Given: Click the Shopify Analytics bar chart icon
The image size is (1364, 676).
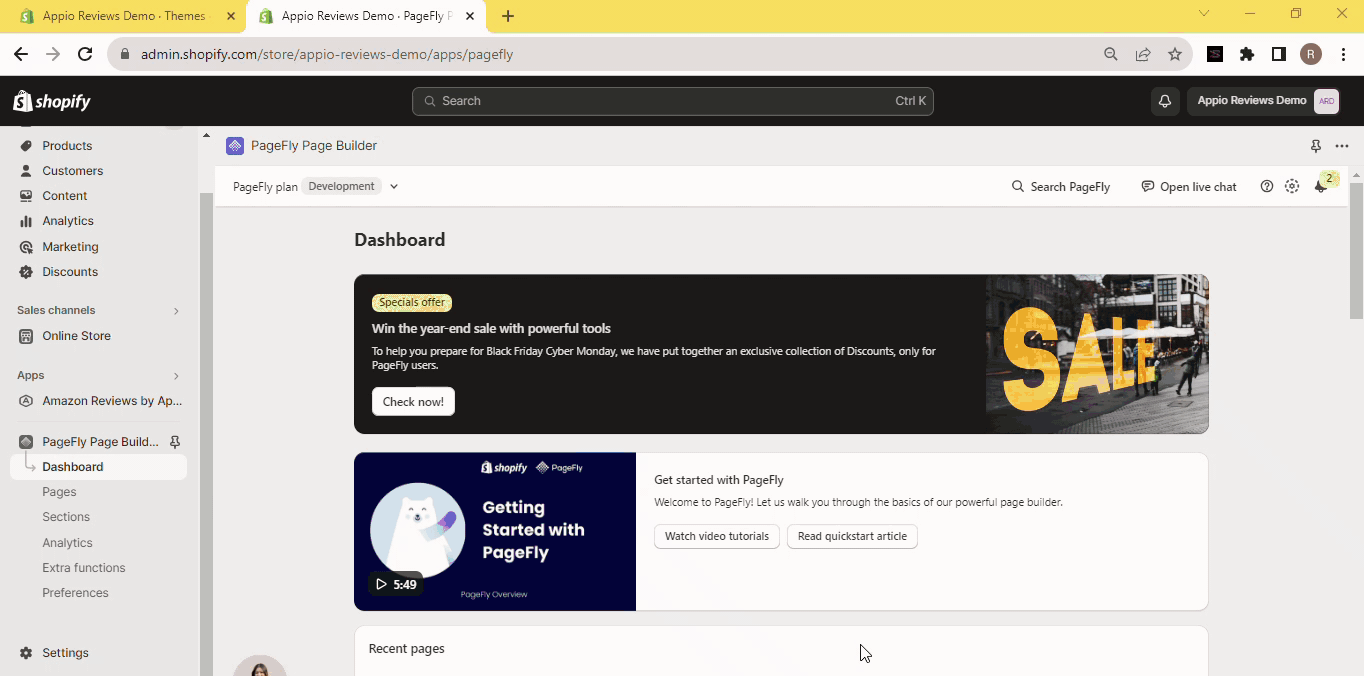Looking at the screenshot, I should click(26, 221).
